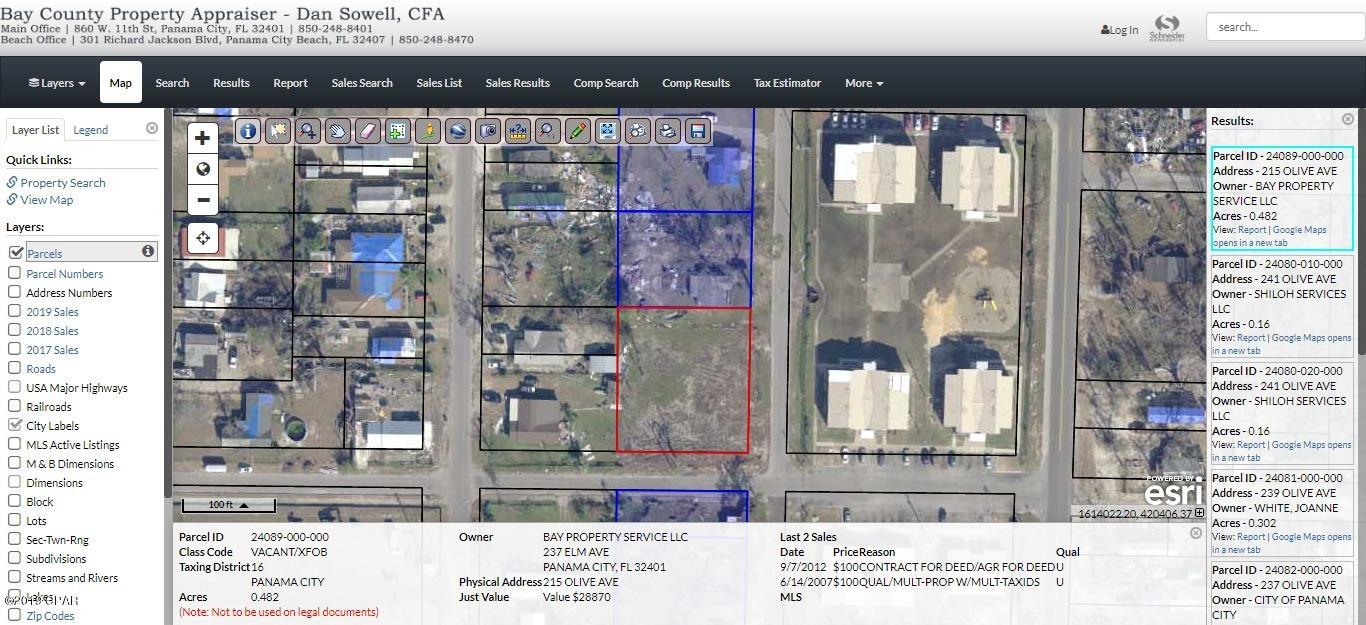
Task: Zoom out with the minus map button
Action: click(203, 199)
